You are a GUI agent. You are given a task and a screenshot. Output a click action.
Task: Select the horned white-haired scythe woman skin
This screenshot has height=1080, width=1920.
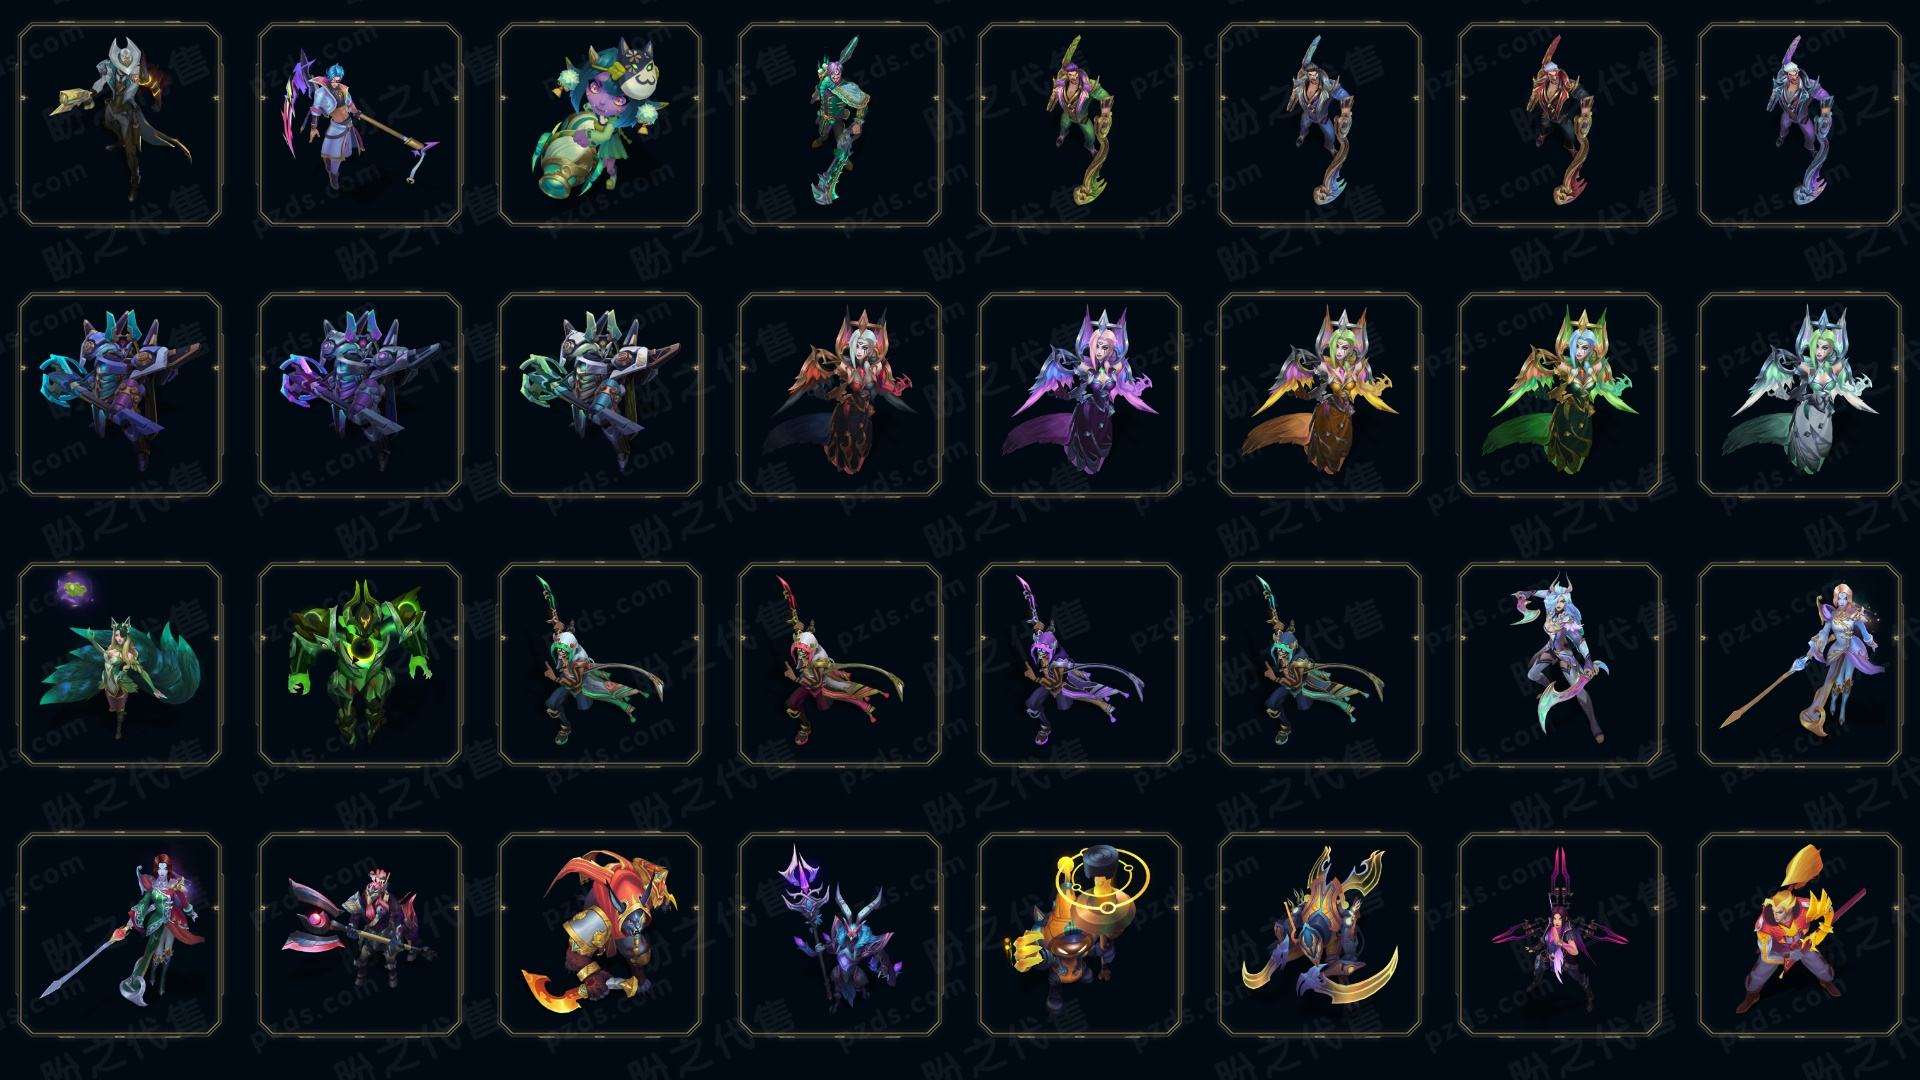(x=1560, y=664)
